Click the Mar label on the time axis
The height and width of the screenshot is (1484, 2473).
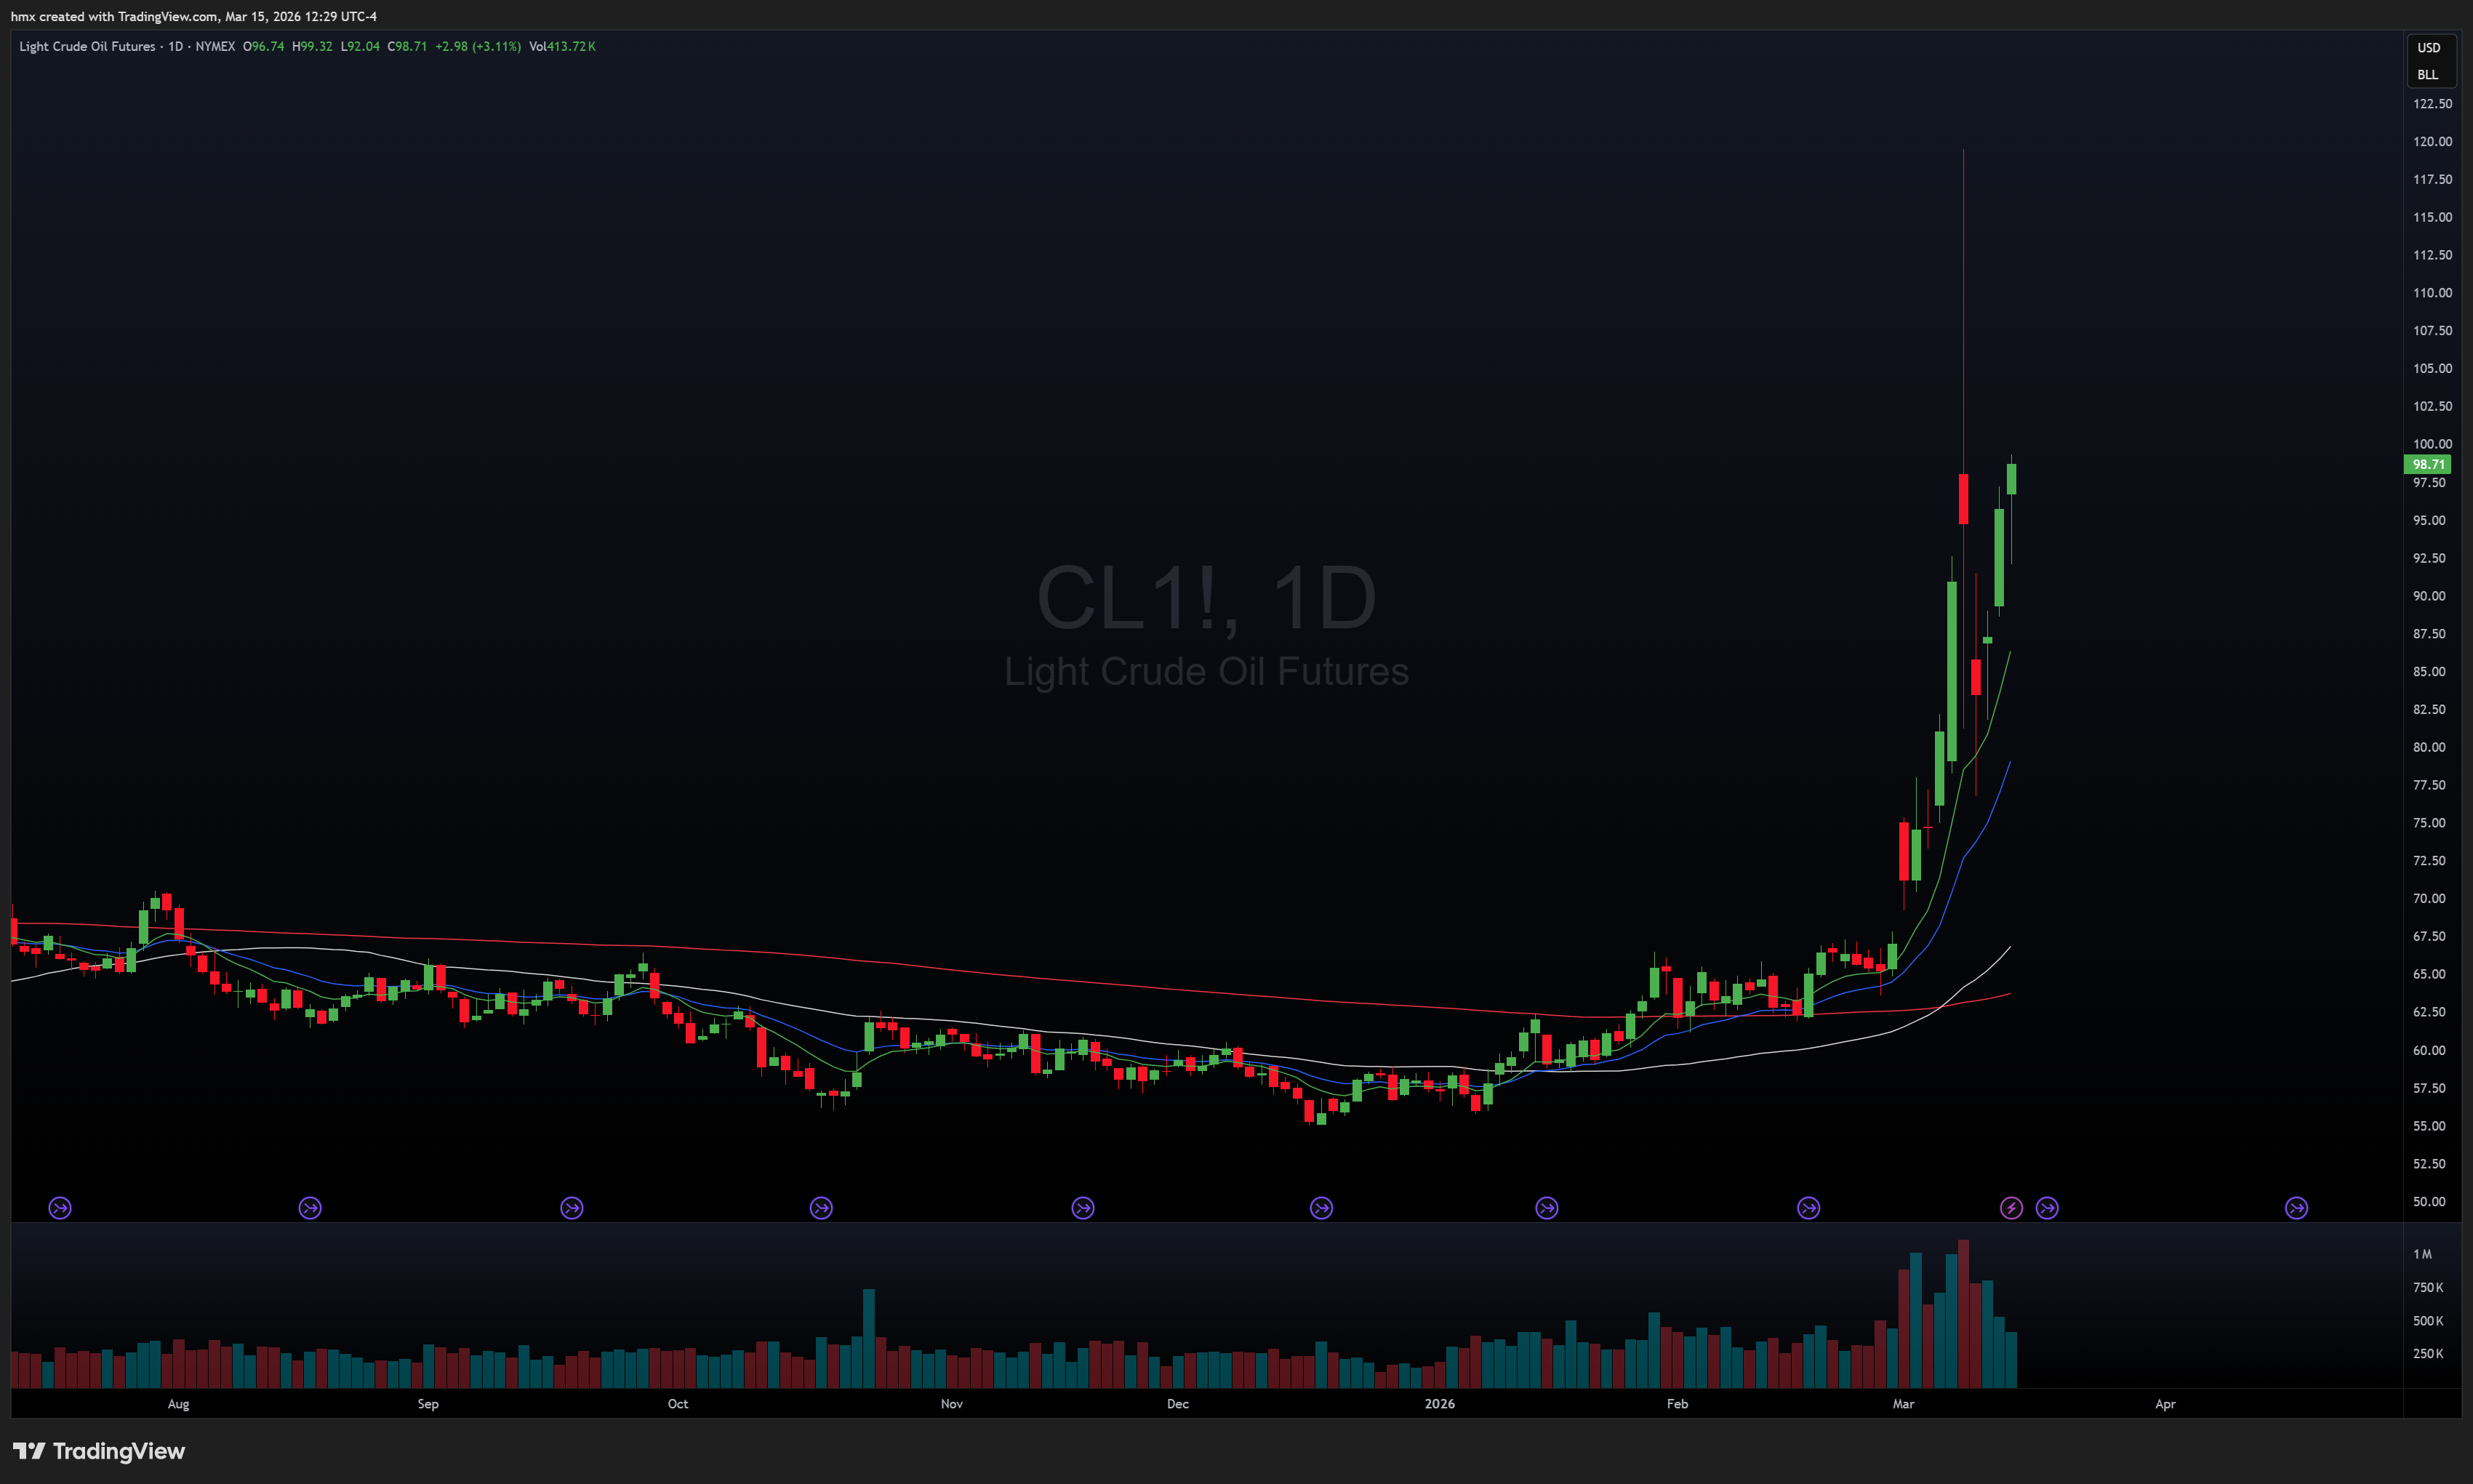tap(1903, 1404)
